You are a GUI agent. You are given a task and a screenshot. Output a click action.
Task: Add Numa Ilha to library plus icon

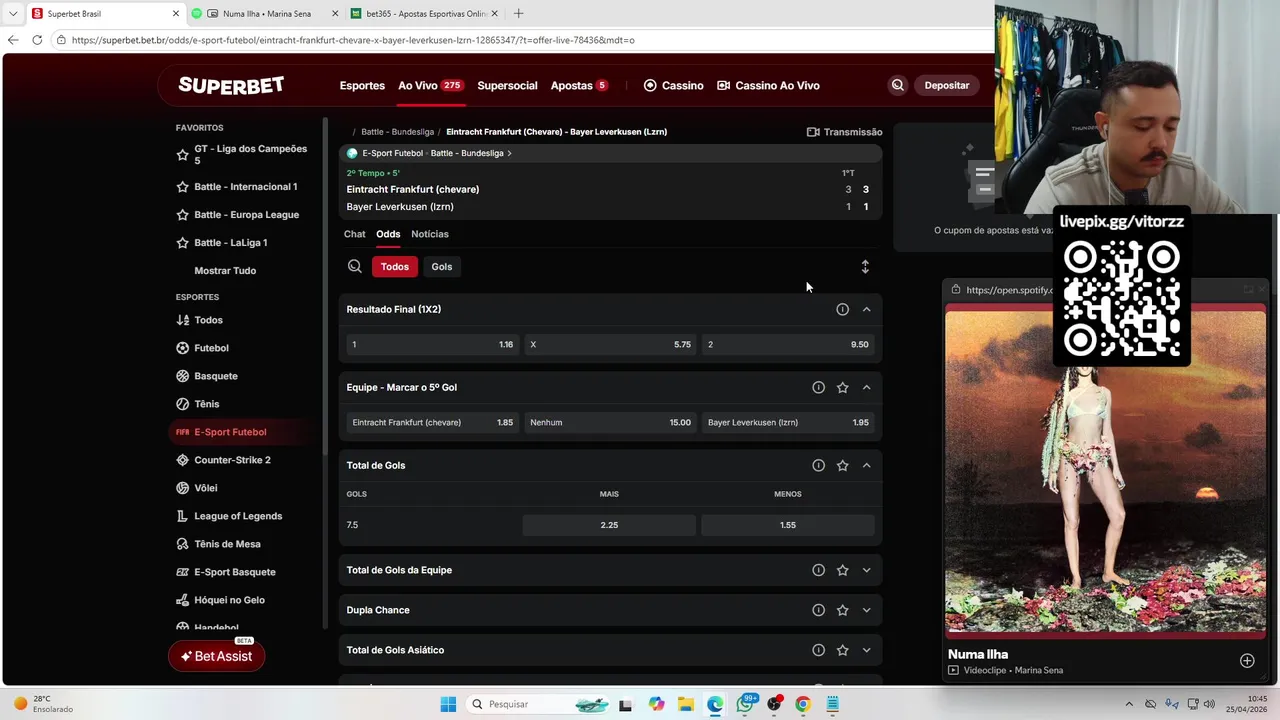pyautogui.click(x=1247, y=660)
